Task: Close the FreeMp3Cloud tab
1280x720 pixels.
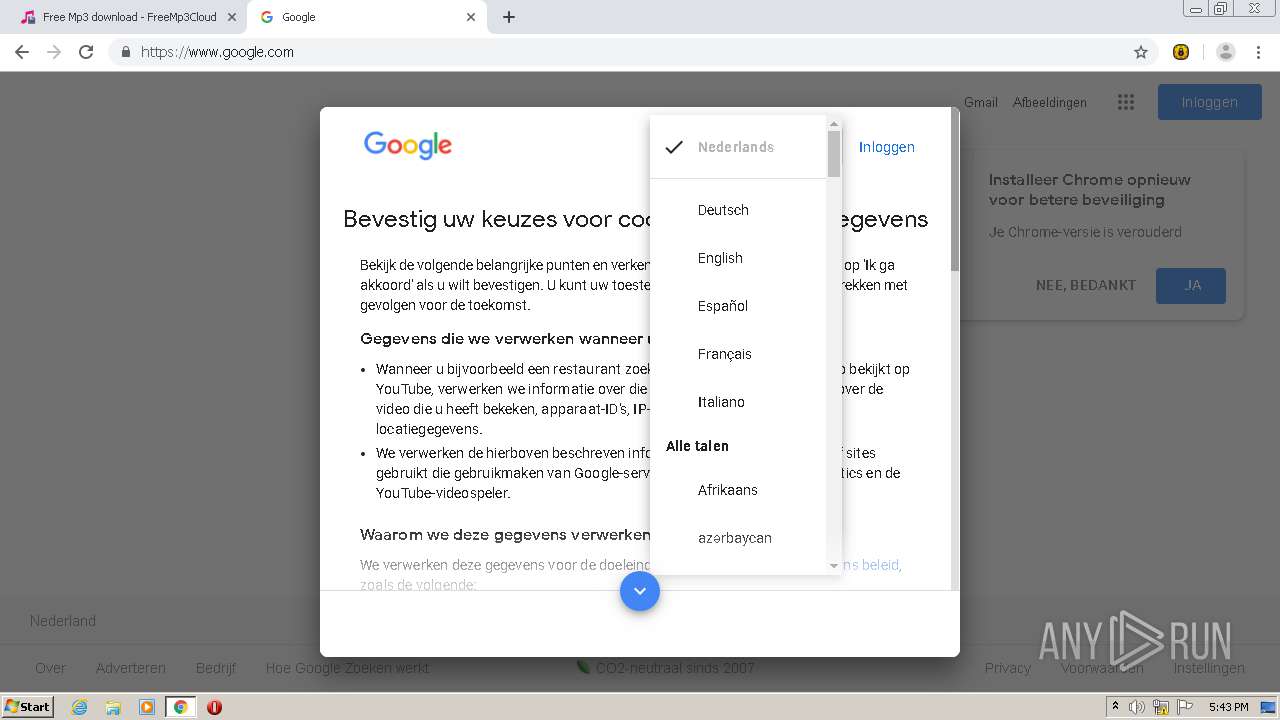Action: (x=232, y=17)
